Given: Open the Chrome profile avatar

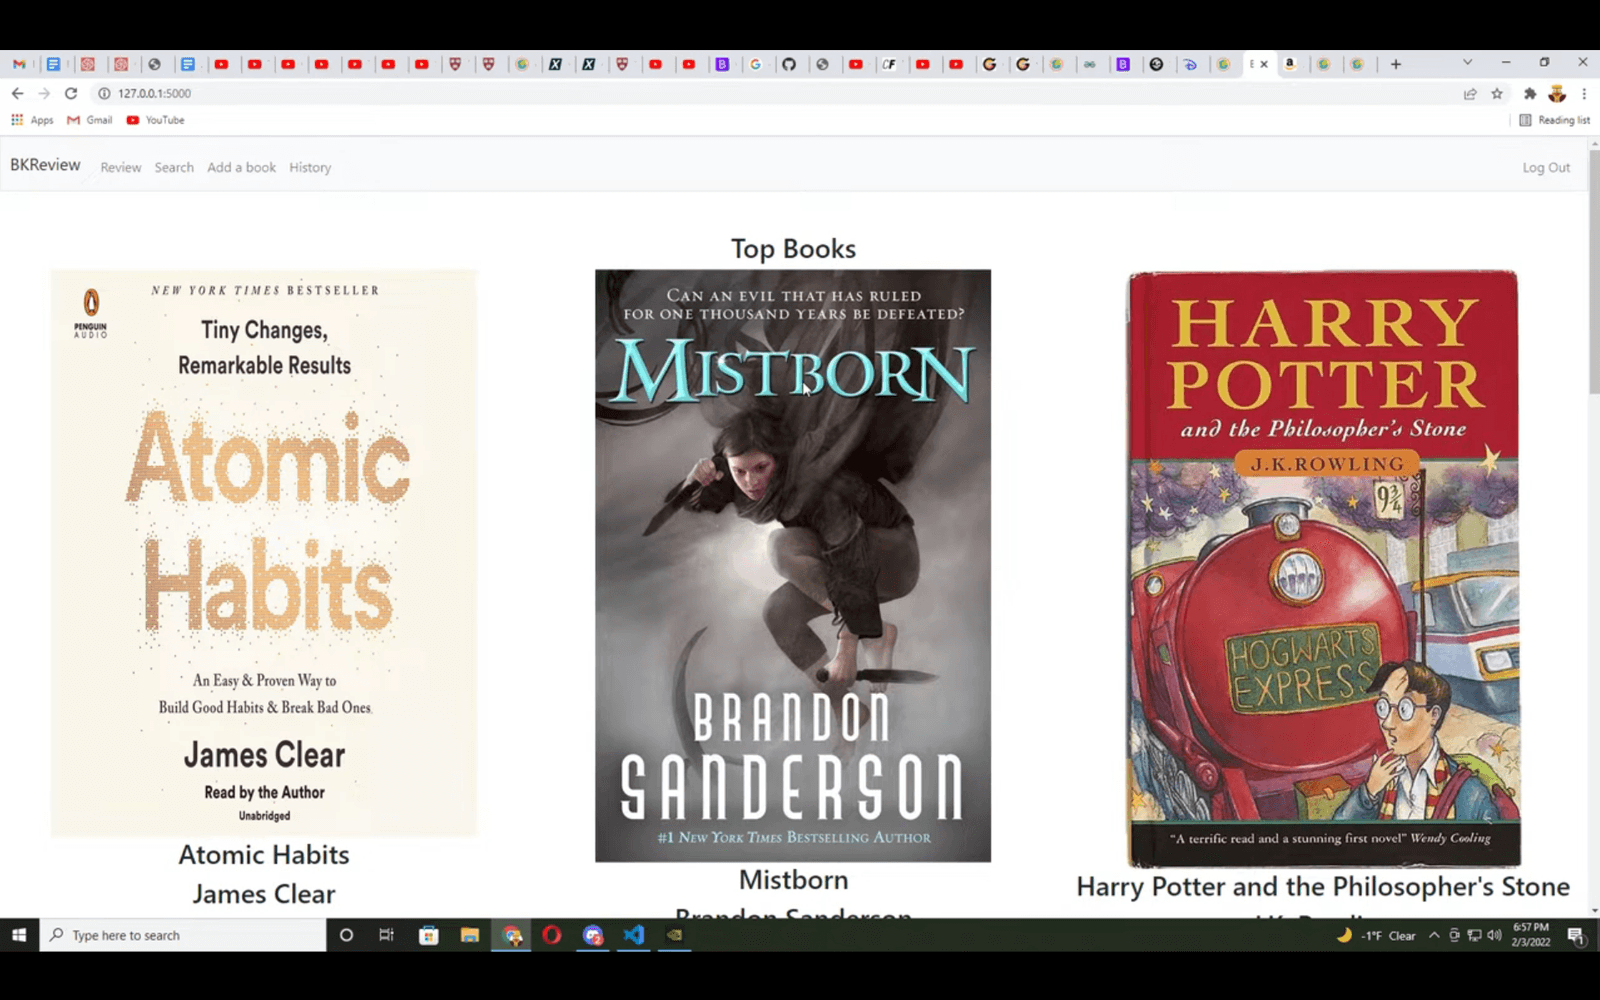Looking at the screenshot, I should point(1557,94).
